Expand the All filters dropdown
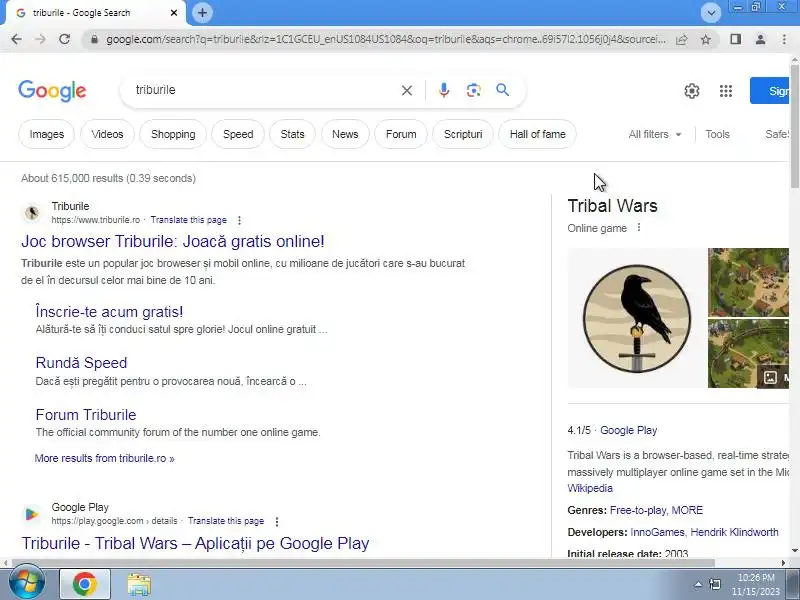 click(655, 134)
